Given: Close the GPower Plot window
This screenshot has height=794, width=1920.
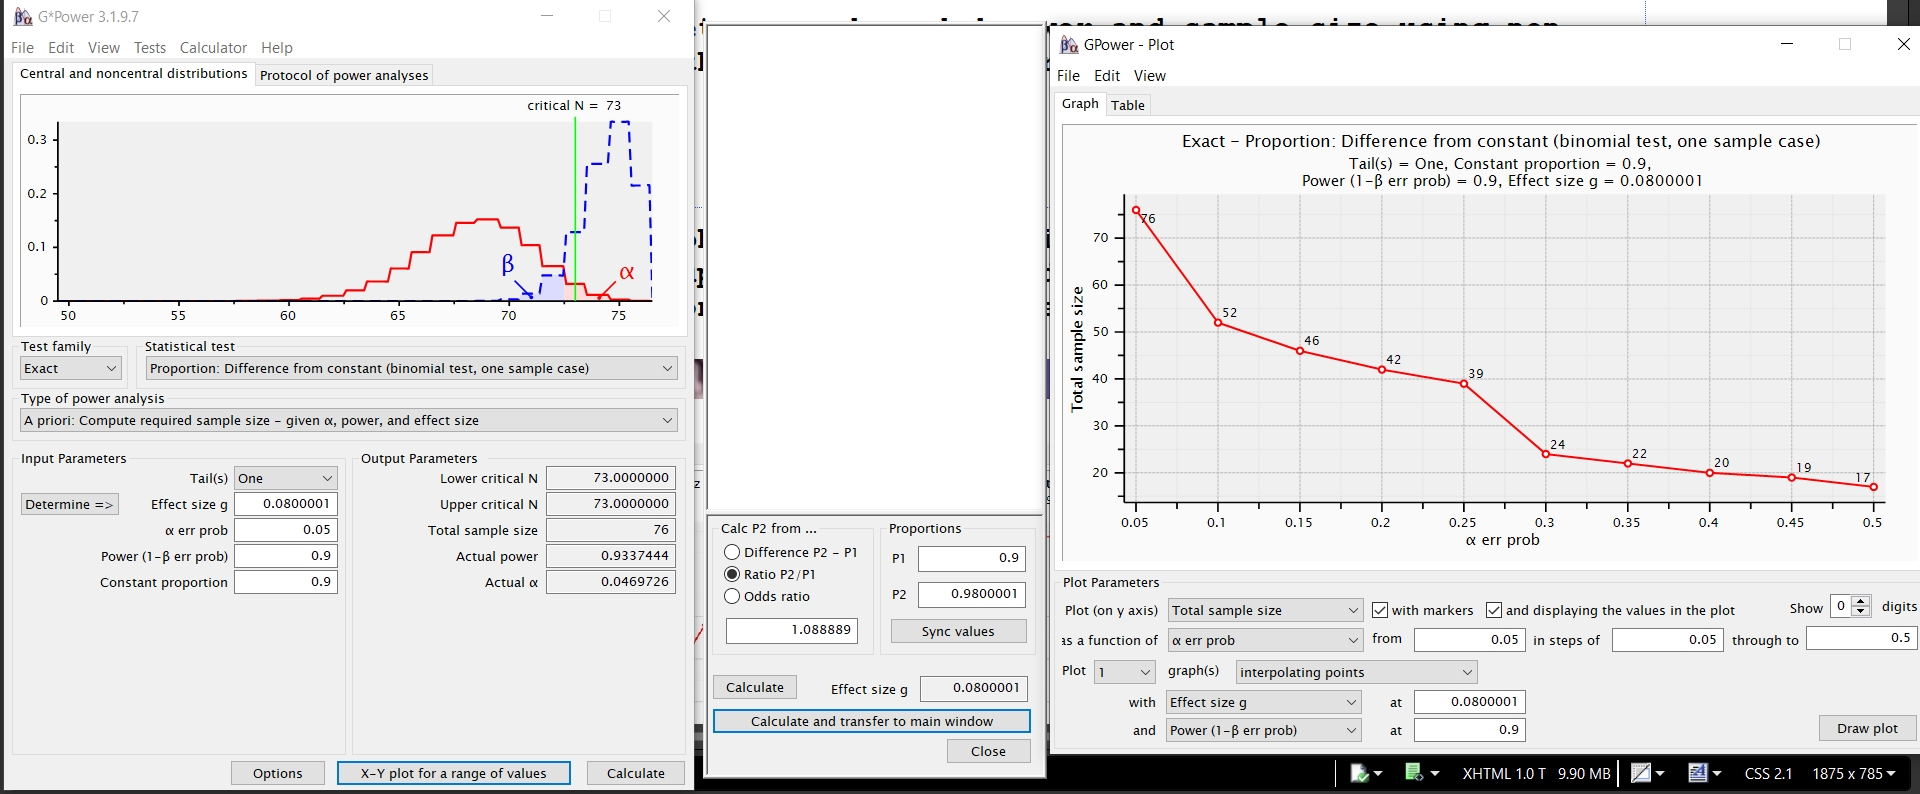Looking at the screenshot, I should pyautogui.click(x=1903, y=44).
